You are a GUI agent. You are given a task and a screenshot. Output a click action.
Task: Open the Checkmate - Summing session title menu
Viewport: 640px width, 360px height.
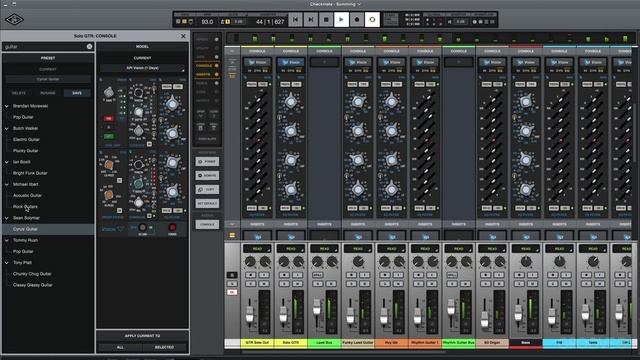tap(335, 4)
